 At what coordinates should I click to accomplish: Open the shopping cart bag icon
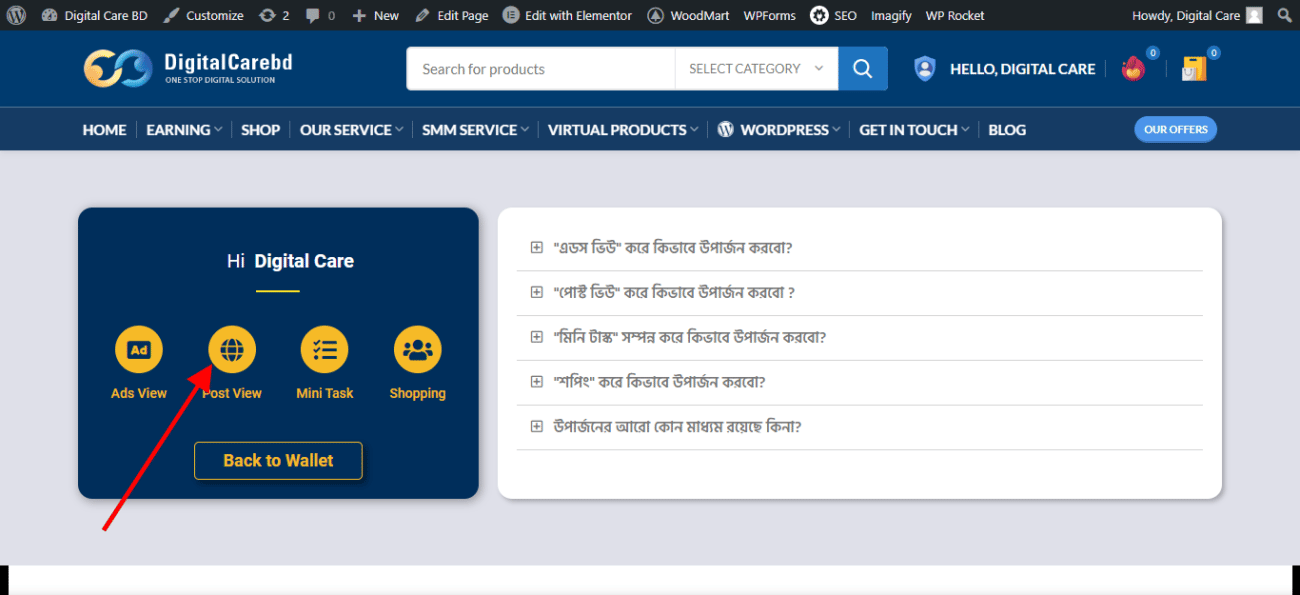1194,69
